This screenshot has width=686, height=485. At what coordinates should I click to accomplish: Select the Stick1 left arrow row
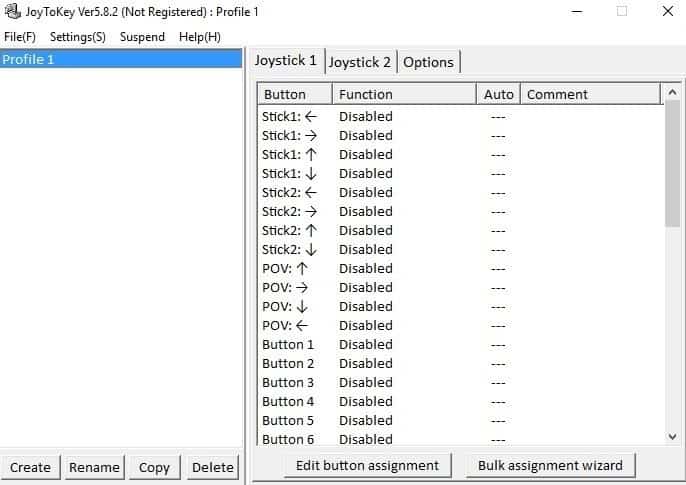461,117
